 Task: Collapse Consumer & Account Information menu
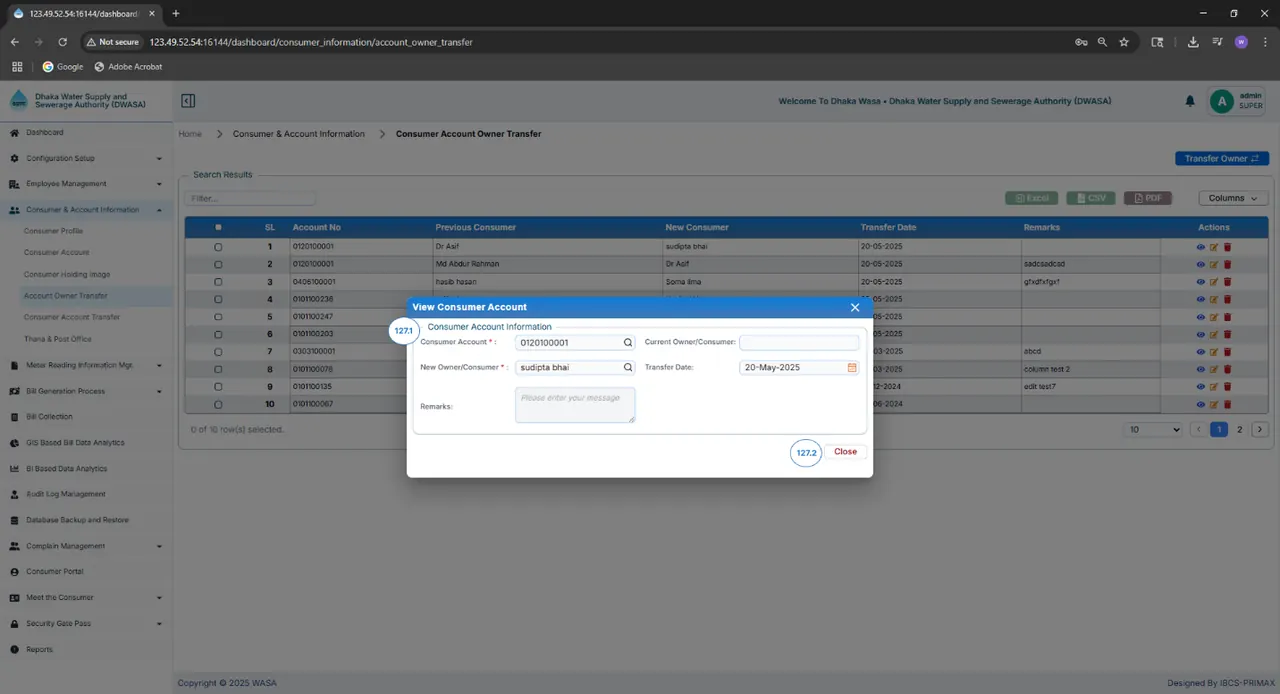86,210
